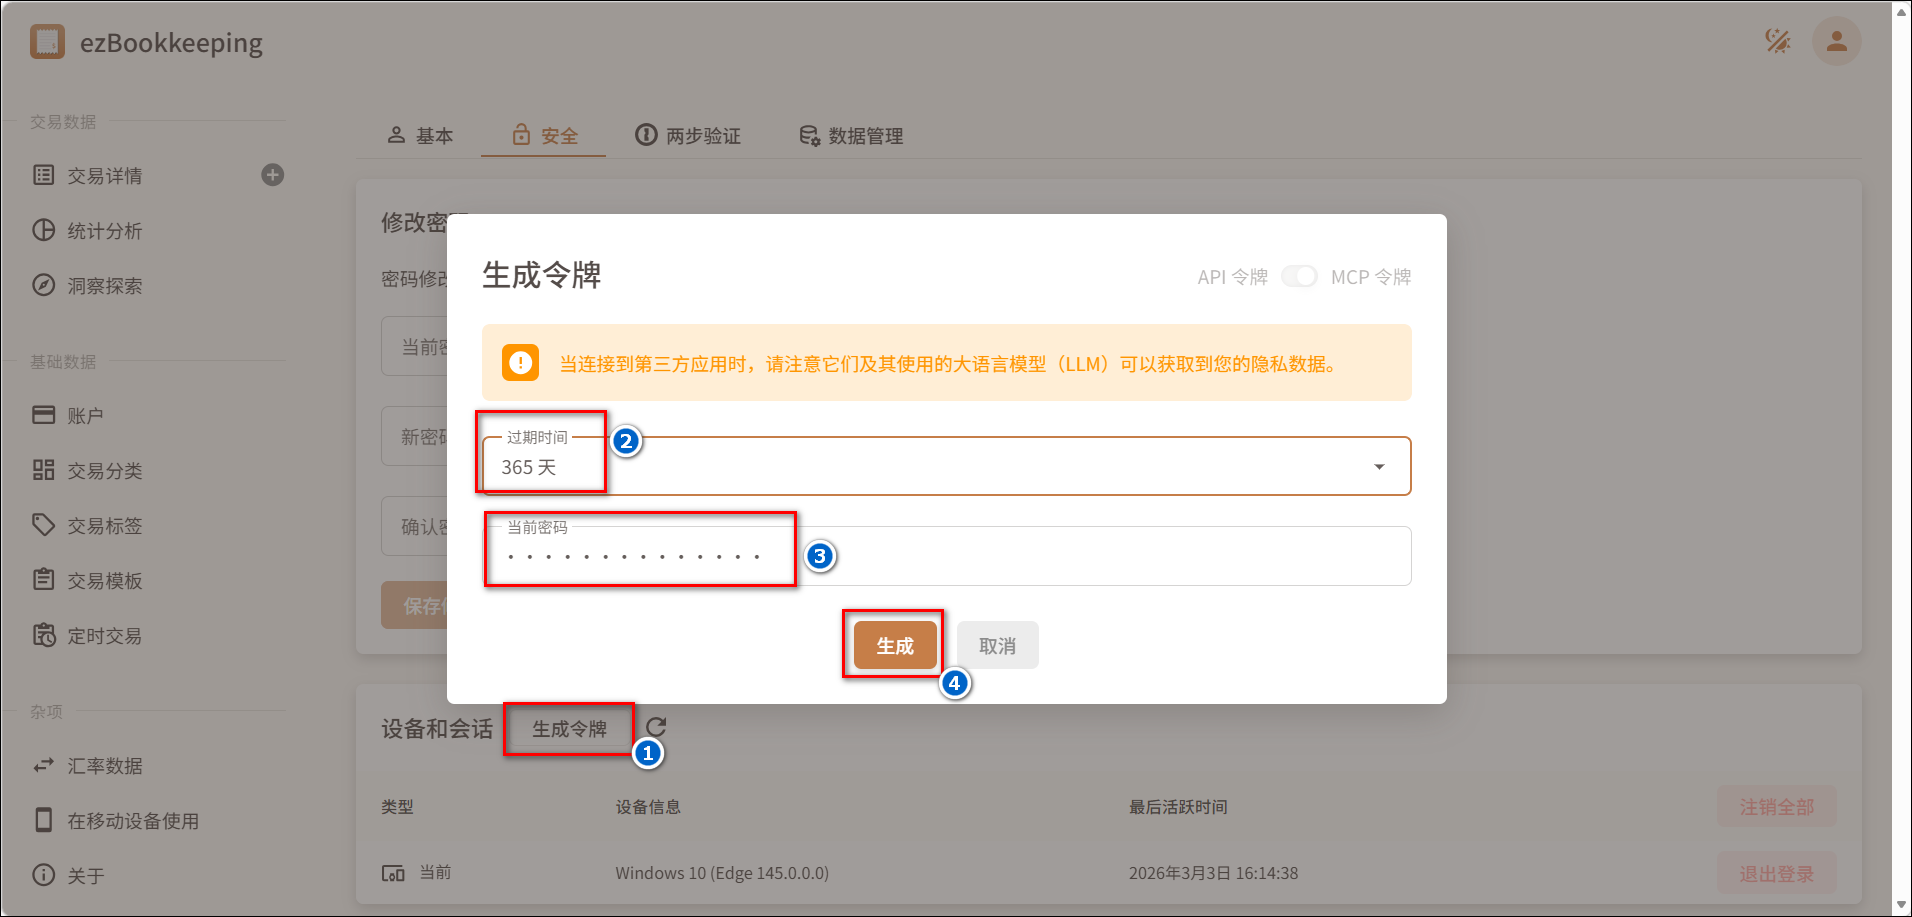Open 定时交易 in the sidebar
This screenshot has width=1912, height=917.
104,636
